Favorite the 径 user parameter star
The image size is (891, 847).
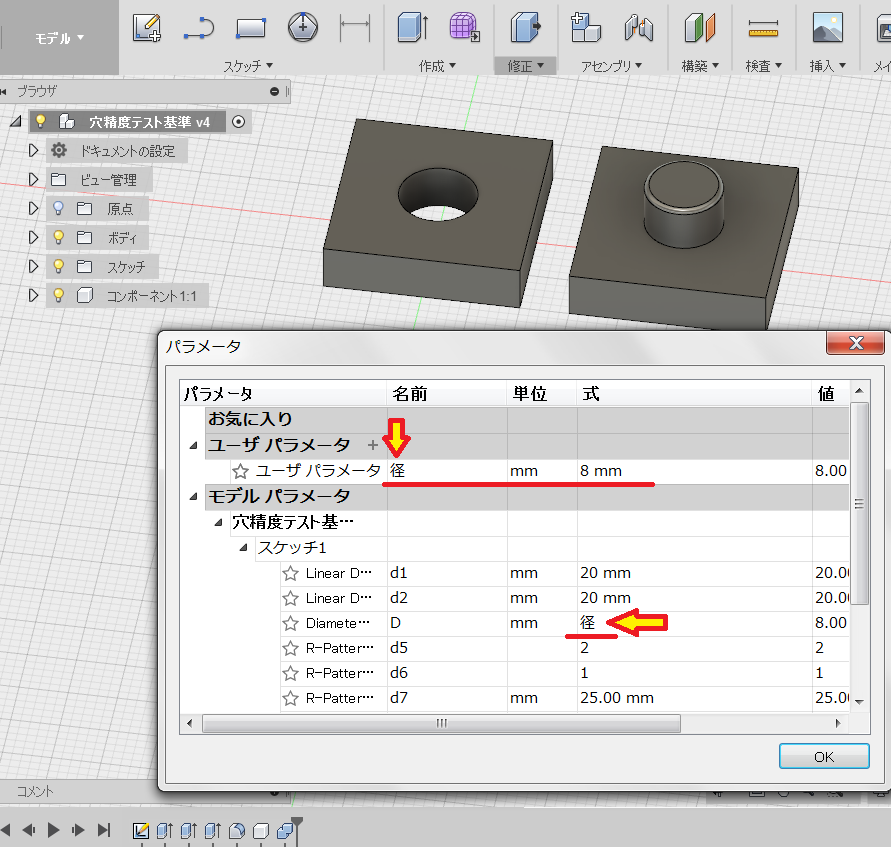coord(240,471)
